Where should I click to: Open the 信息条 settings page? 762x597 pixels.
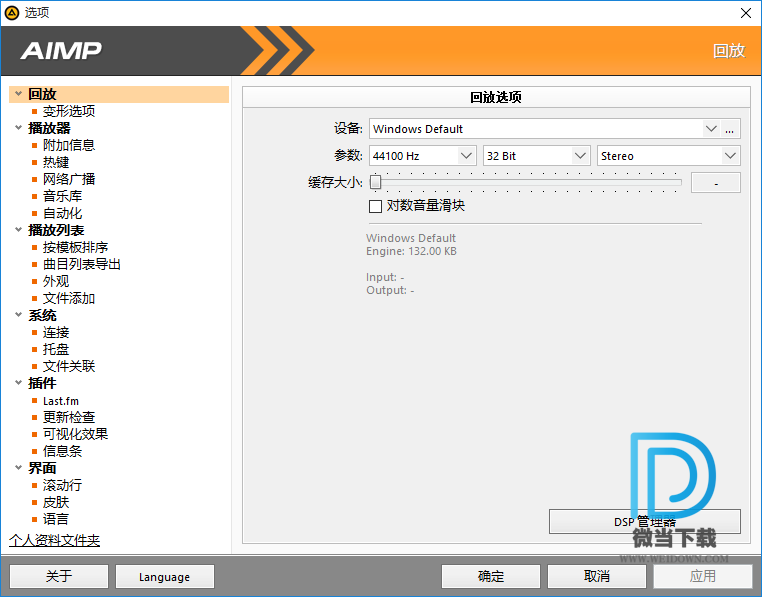pyautogui.click(x=62, y=451)
